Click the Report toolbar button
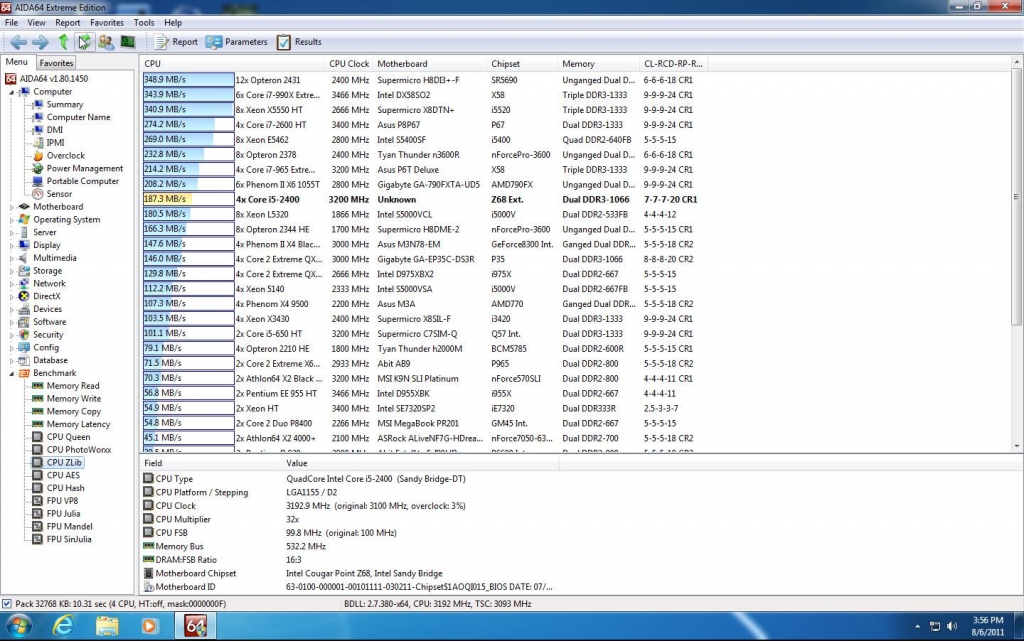The image size is (1024, 641). pos(176,42)
